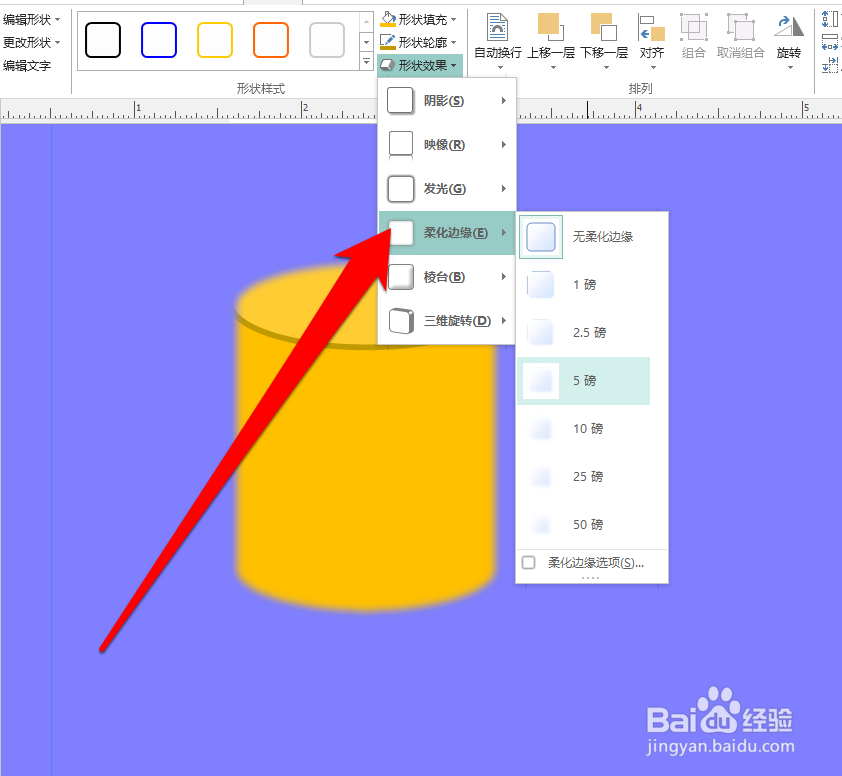Expand the shape styles gallery more button

pyautogui.click(x=366, y=62)
